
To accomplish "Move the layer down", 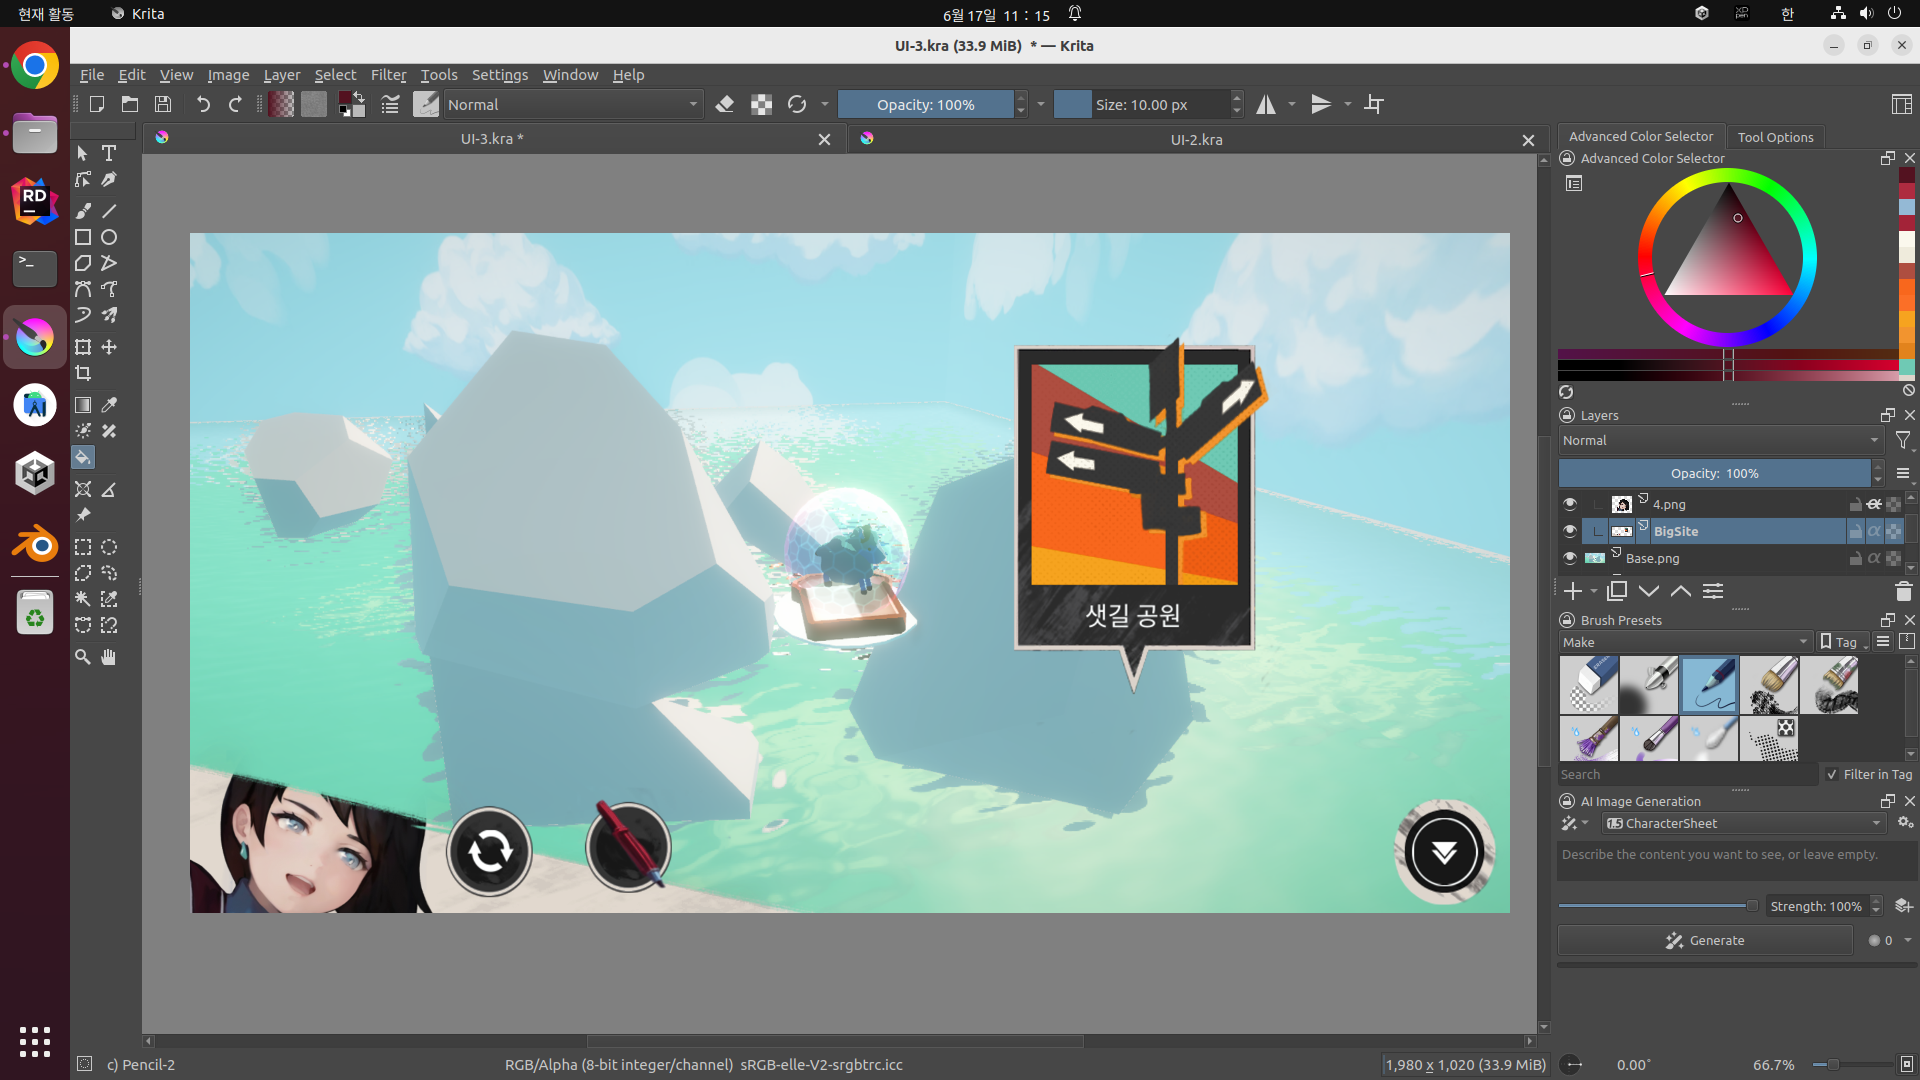I will (x=1649, y=591).
